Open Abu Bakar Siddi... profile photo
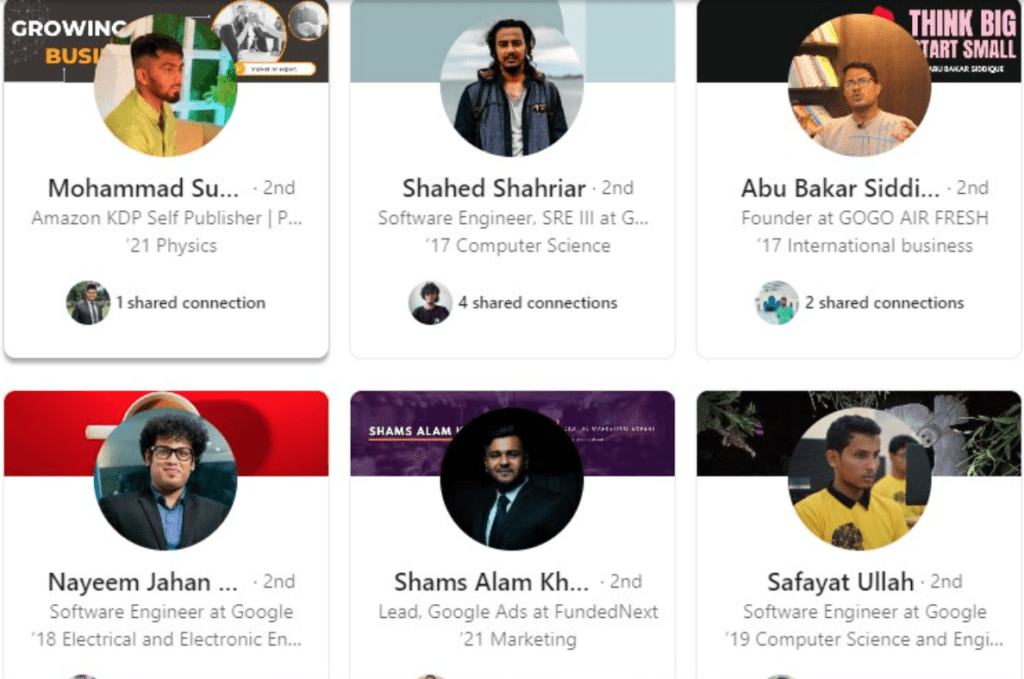Screen dimensions: 1024x679 point(859,86)
